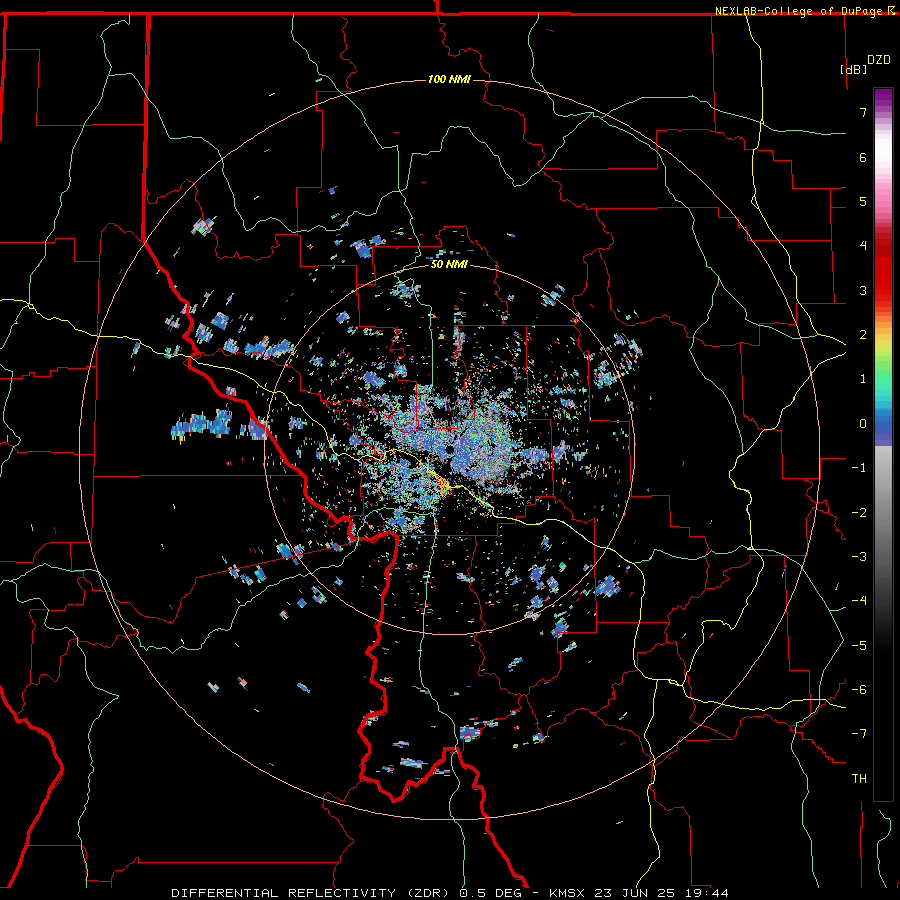
Task: Click the 4 tick label on the color scale
Action: point(863,246)
